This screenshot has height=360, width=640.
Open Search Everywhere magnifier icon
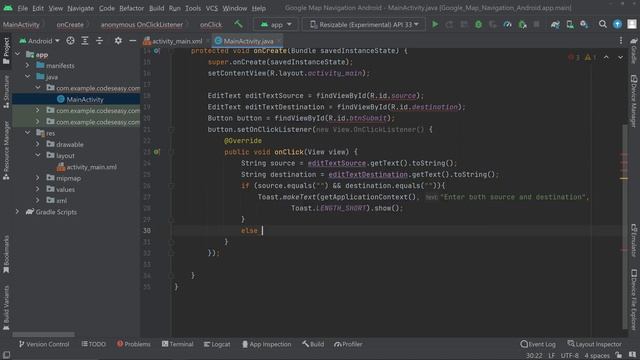(602, 24)
